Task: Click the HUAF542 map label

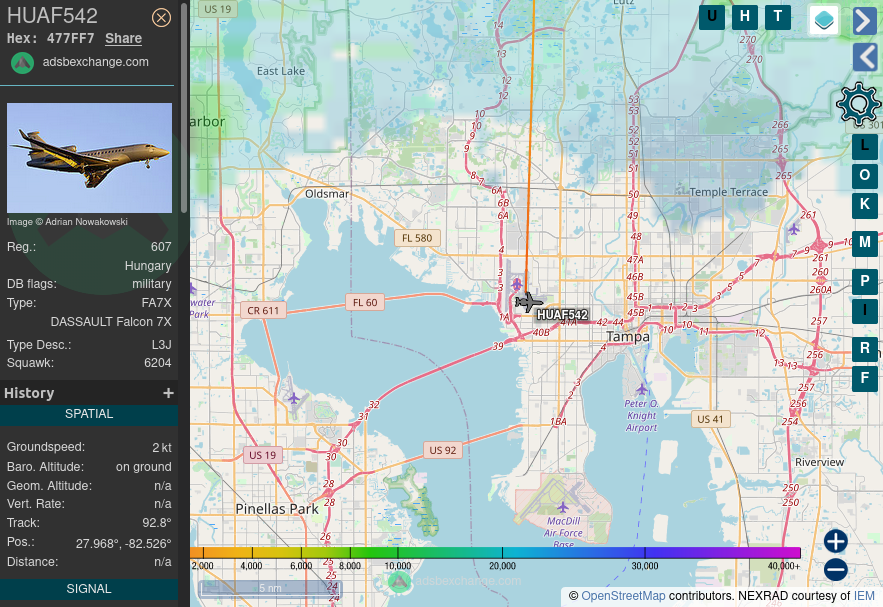Action: (562, 315)
